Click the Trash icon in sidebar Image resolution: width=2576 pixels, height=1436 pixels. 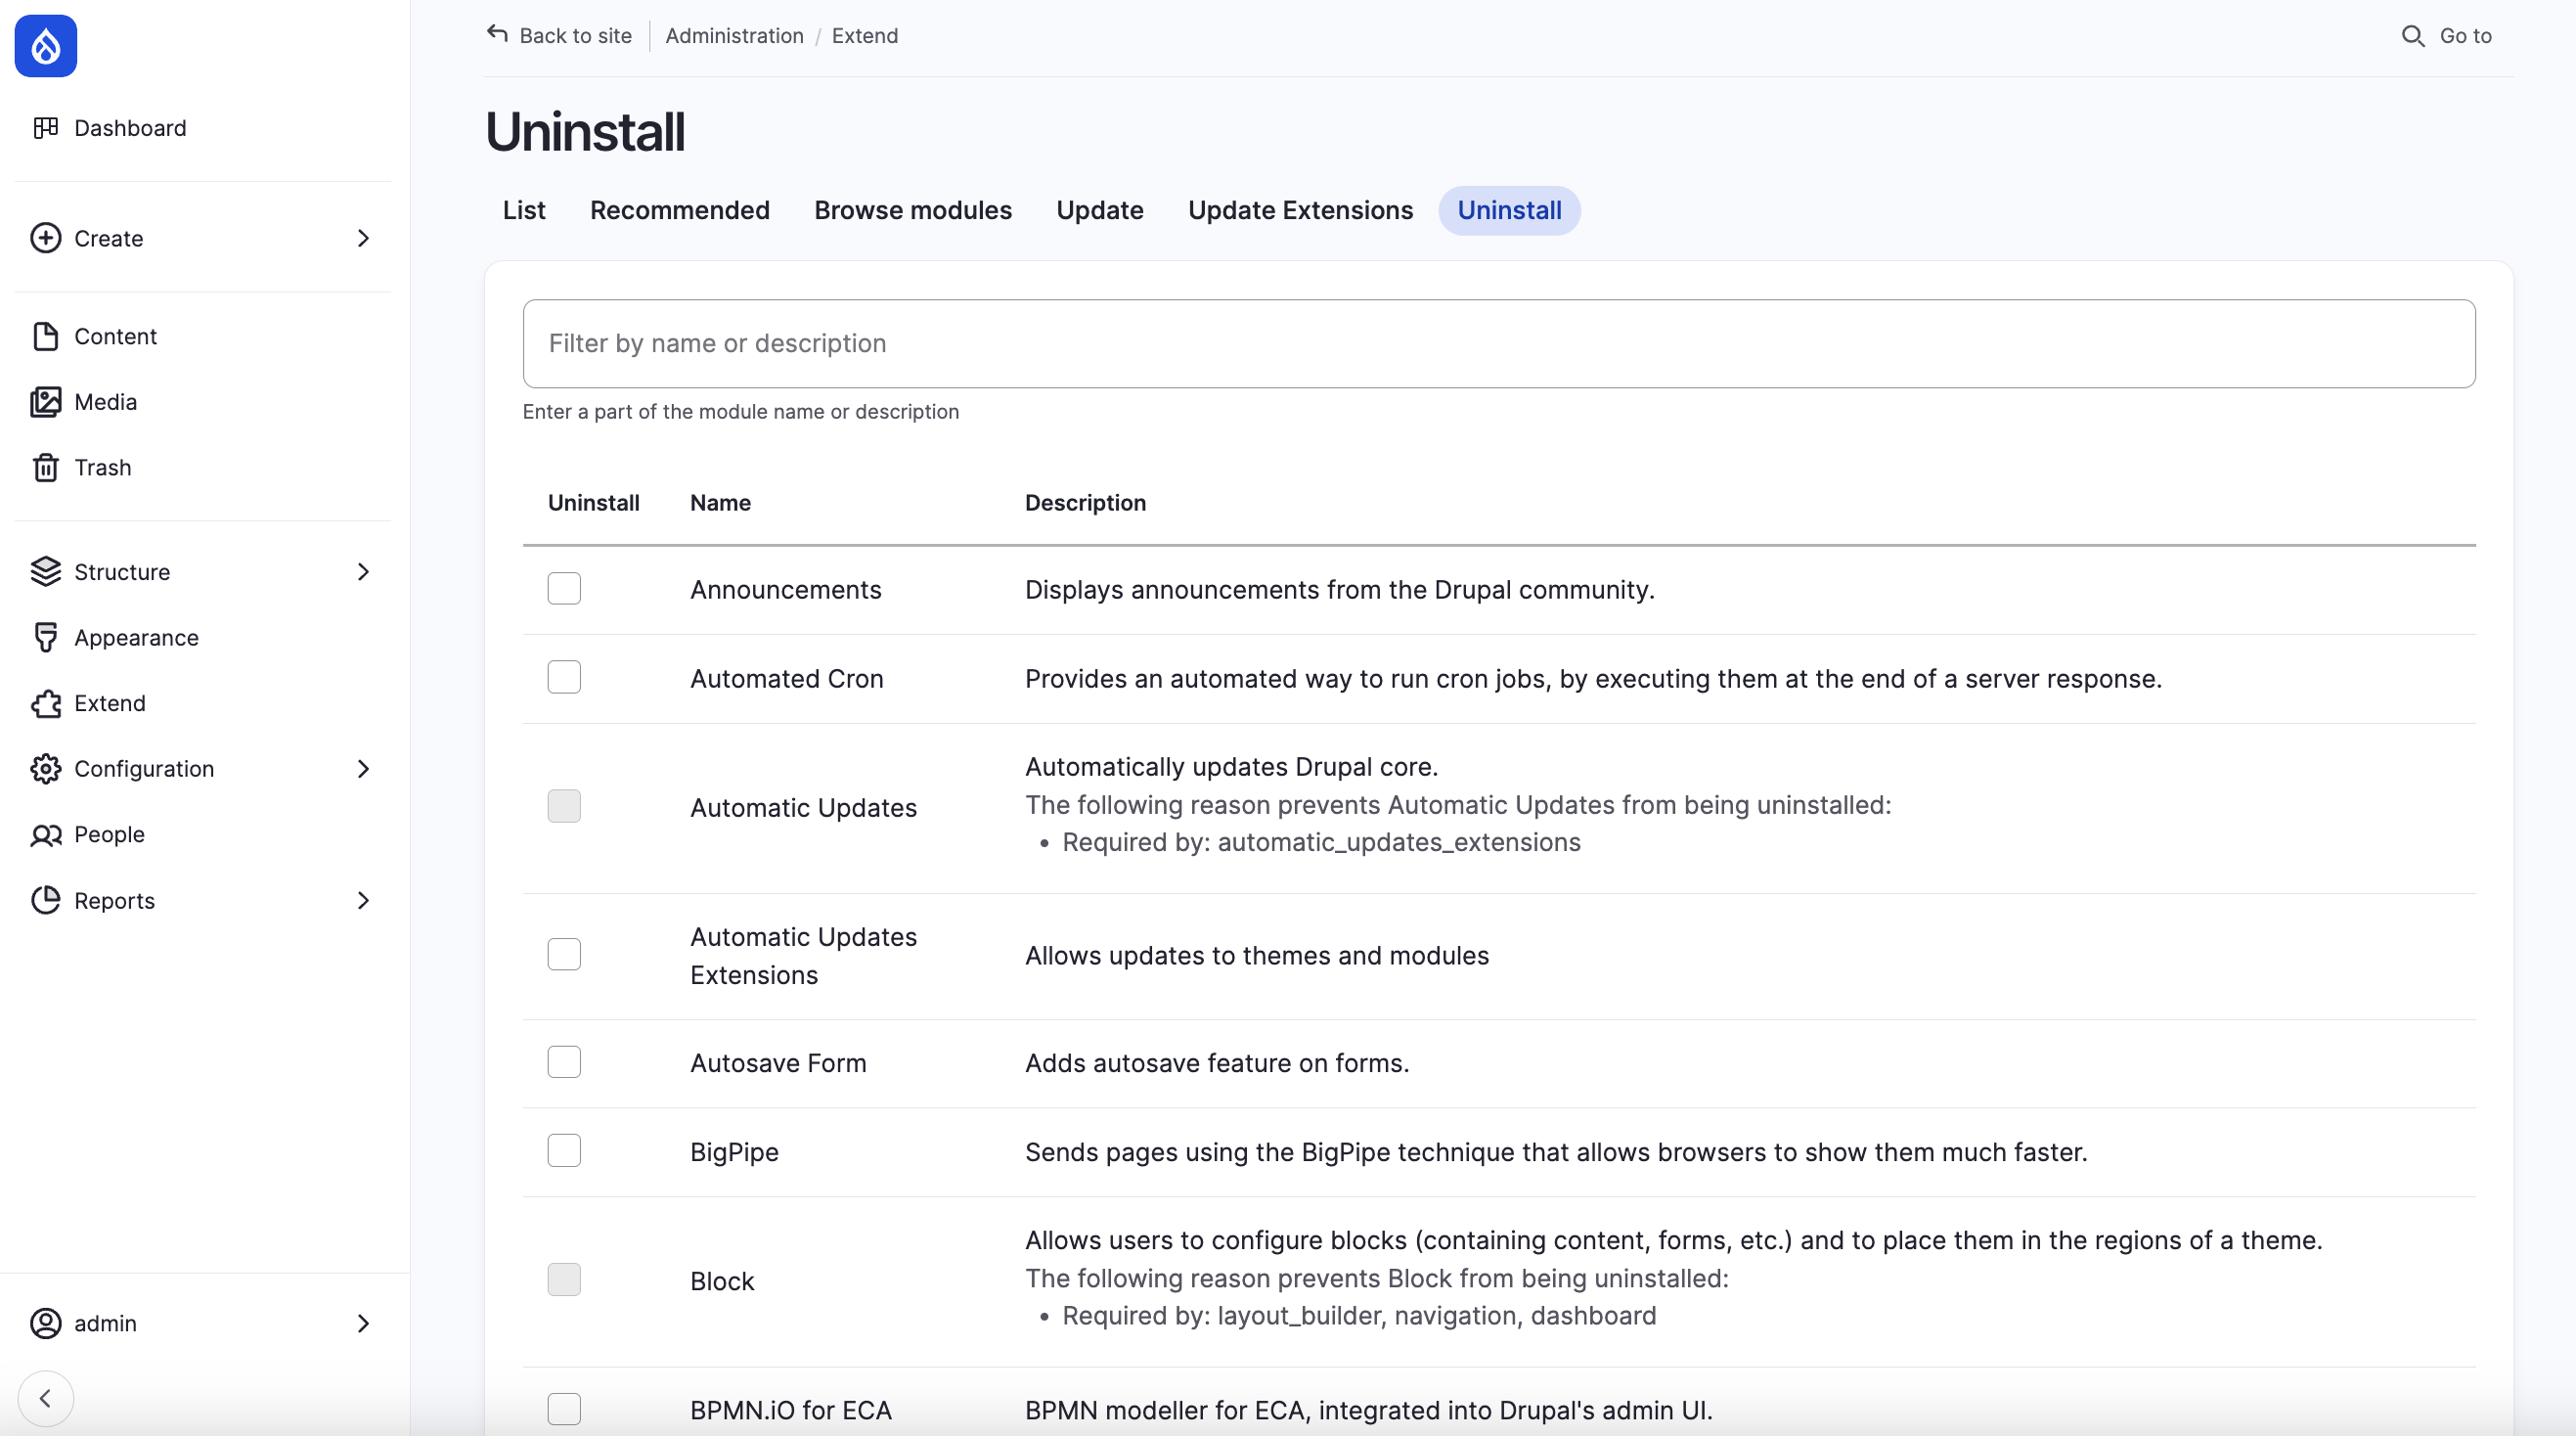tap(46, 467)
